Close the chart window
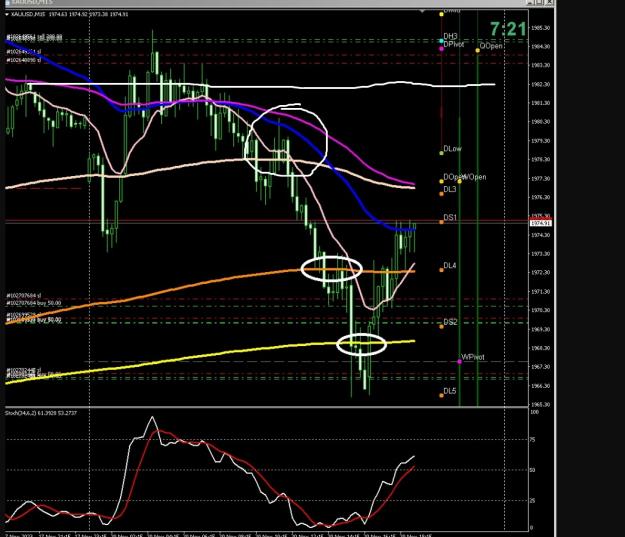 tap(548, 2)
